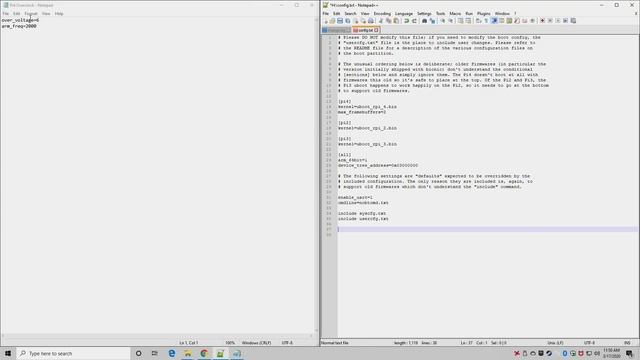Open the Language menu in Notepad++
Image resolution: width=640 pixels, height=360 pixels.
[x=404, y=13]
